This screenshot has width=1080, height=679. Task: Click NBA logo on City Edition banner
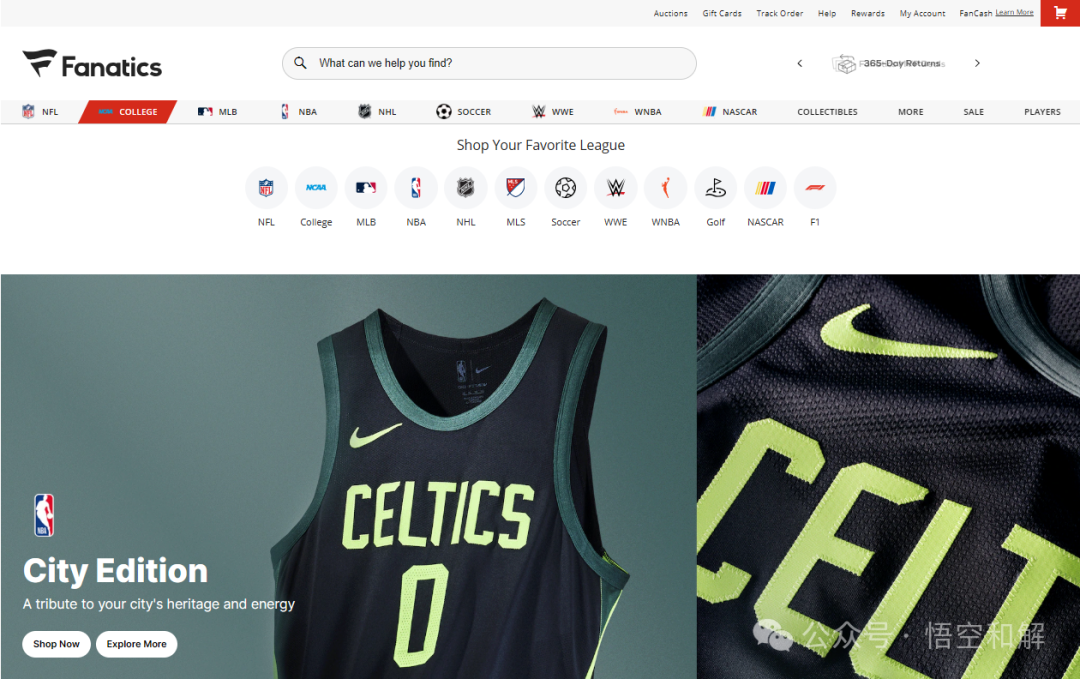click(44, 515)
